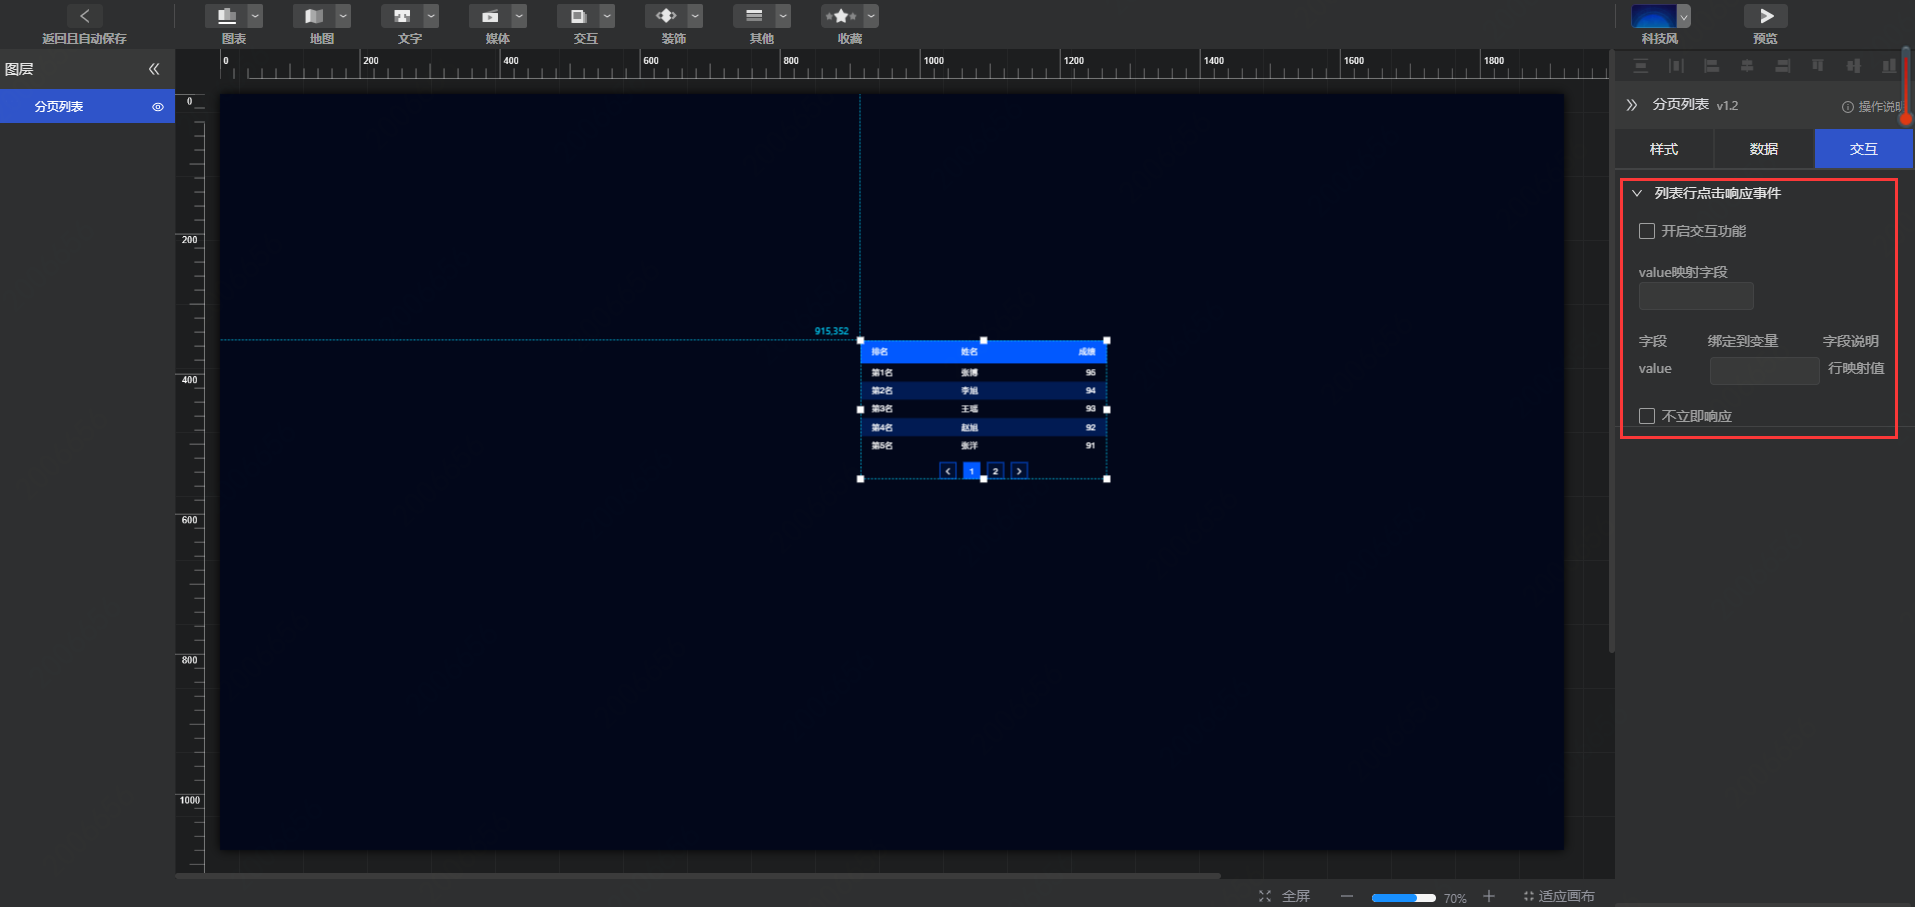Viewport: 1915px width, 907px height.
Task: Select the 分页列表 layer in layers list
Action: tap(87, 107)
